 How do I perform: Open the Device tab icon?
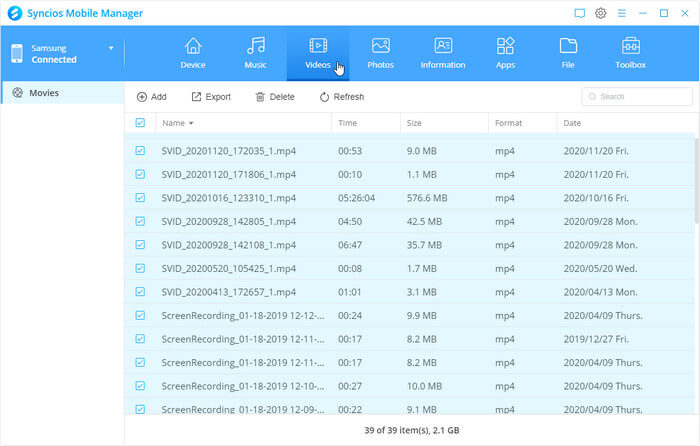pyautogui.click(x=193, y=46)
